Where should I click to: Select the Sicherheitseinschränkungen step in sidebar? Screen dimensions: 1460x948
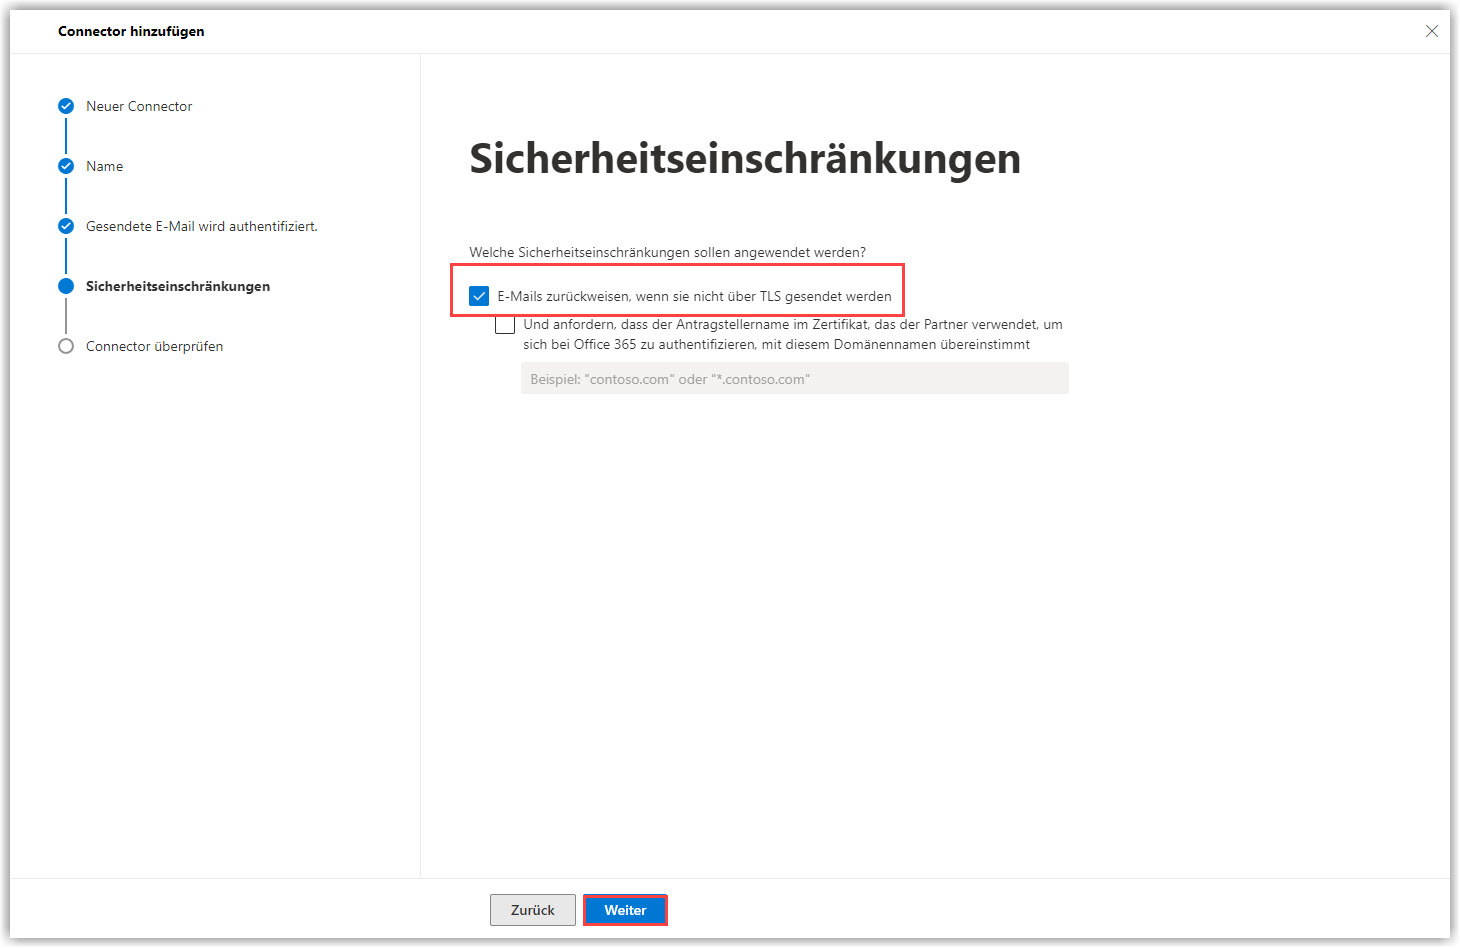(178, 286)
